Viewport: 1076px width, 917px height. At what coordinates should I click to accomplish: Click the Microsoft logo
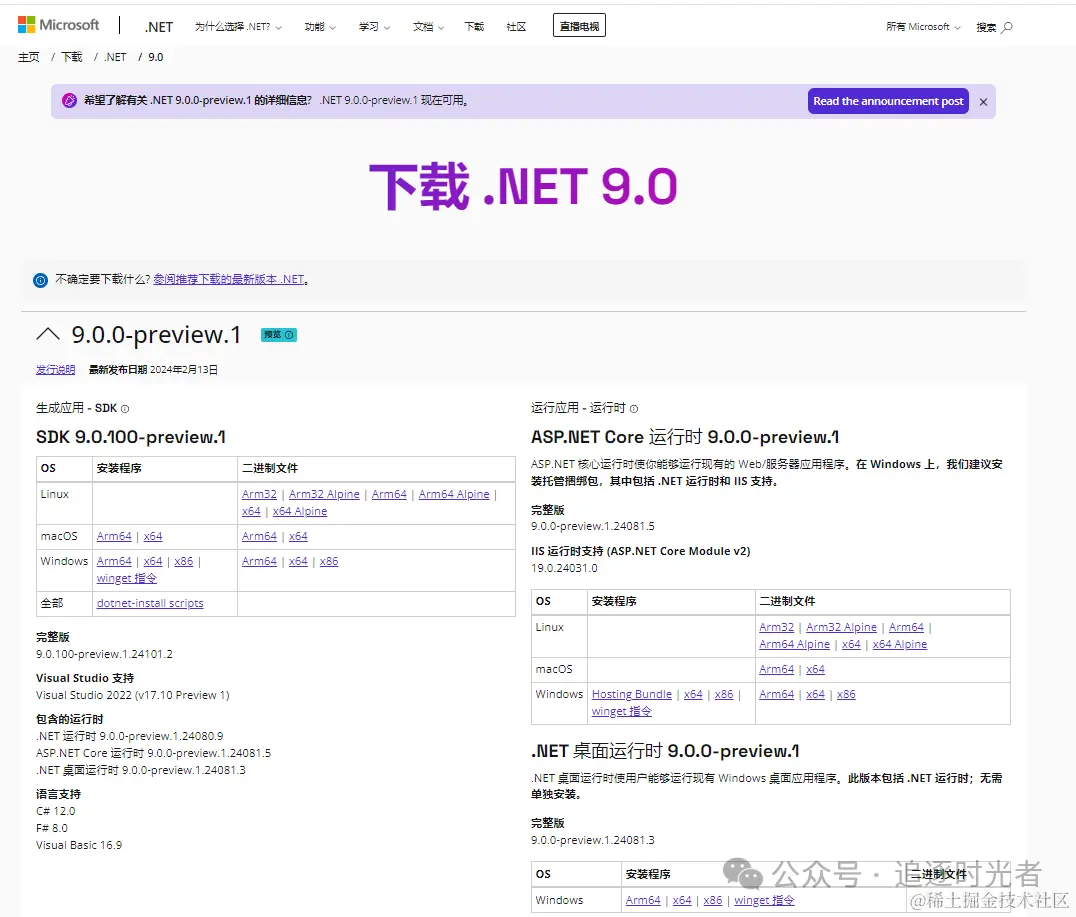[58, 25]
